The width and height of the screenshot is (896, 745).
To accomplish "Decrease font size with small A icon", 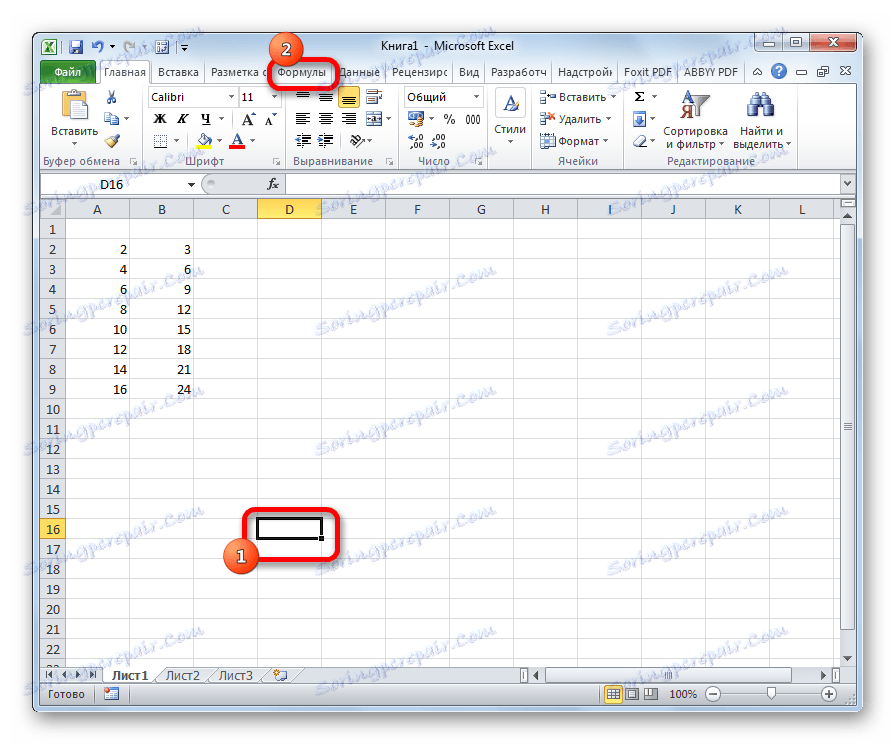I will coord(270,119).
